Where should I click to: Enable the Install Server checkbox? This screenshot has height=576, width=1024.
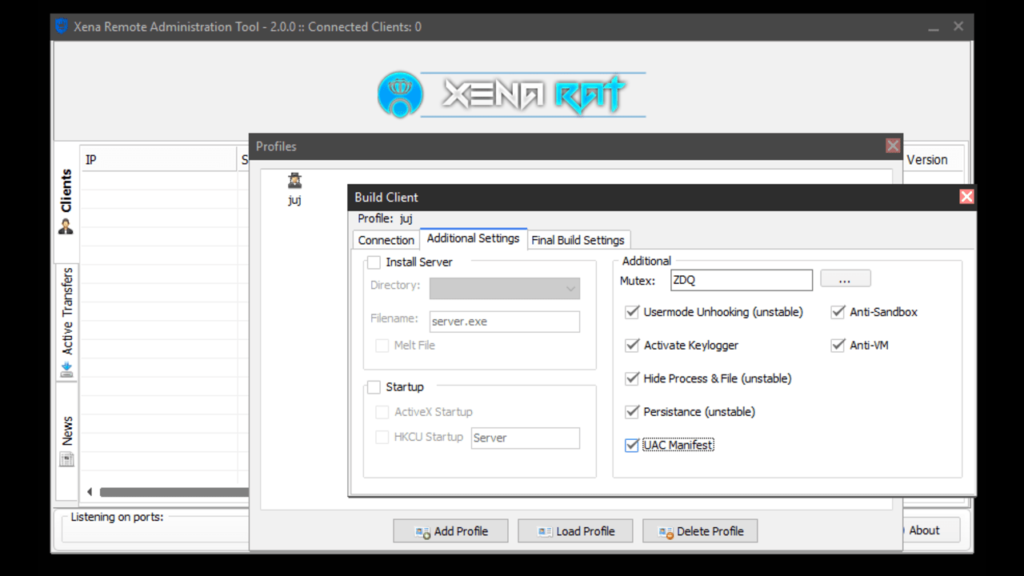[x=374, y=263]
